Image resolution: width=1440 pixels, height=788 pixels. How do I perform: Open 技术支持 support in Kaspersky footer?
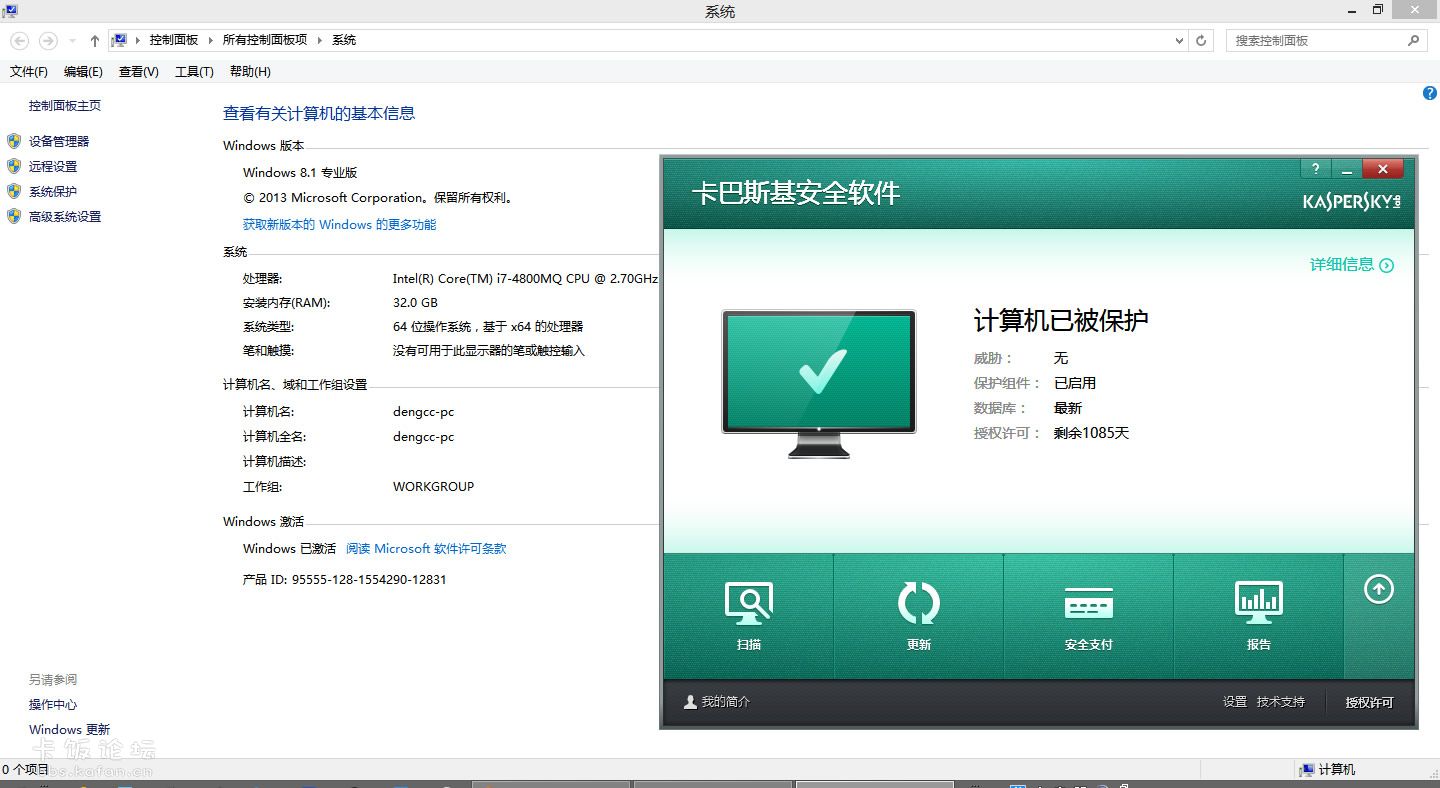tap(1281, 702)
